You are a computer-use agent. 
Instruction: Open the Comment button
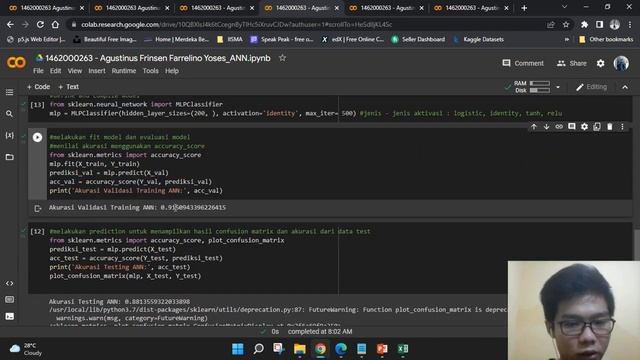[x=523, y=63]
